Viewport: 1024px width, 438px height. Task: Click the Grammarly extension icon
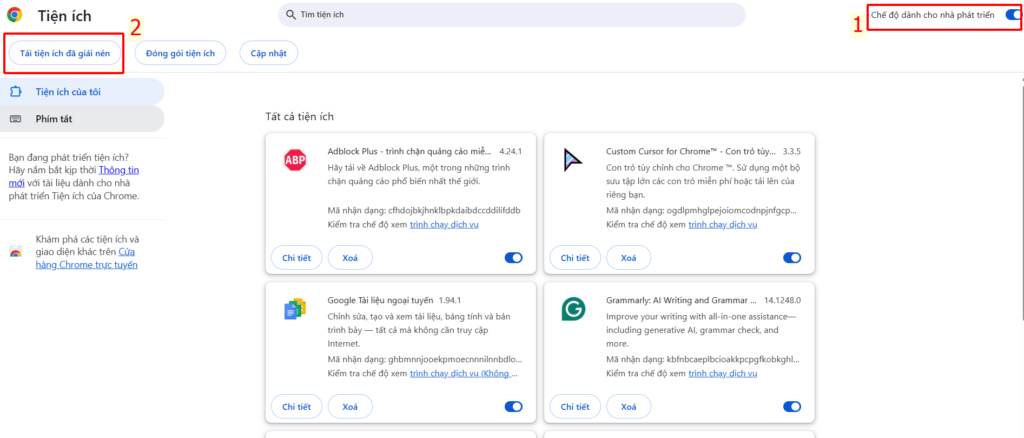pyautogui.click(x=573, y=309)
